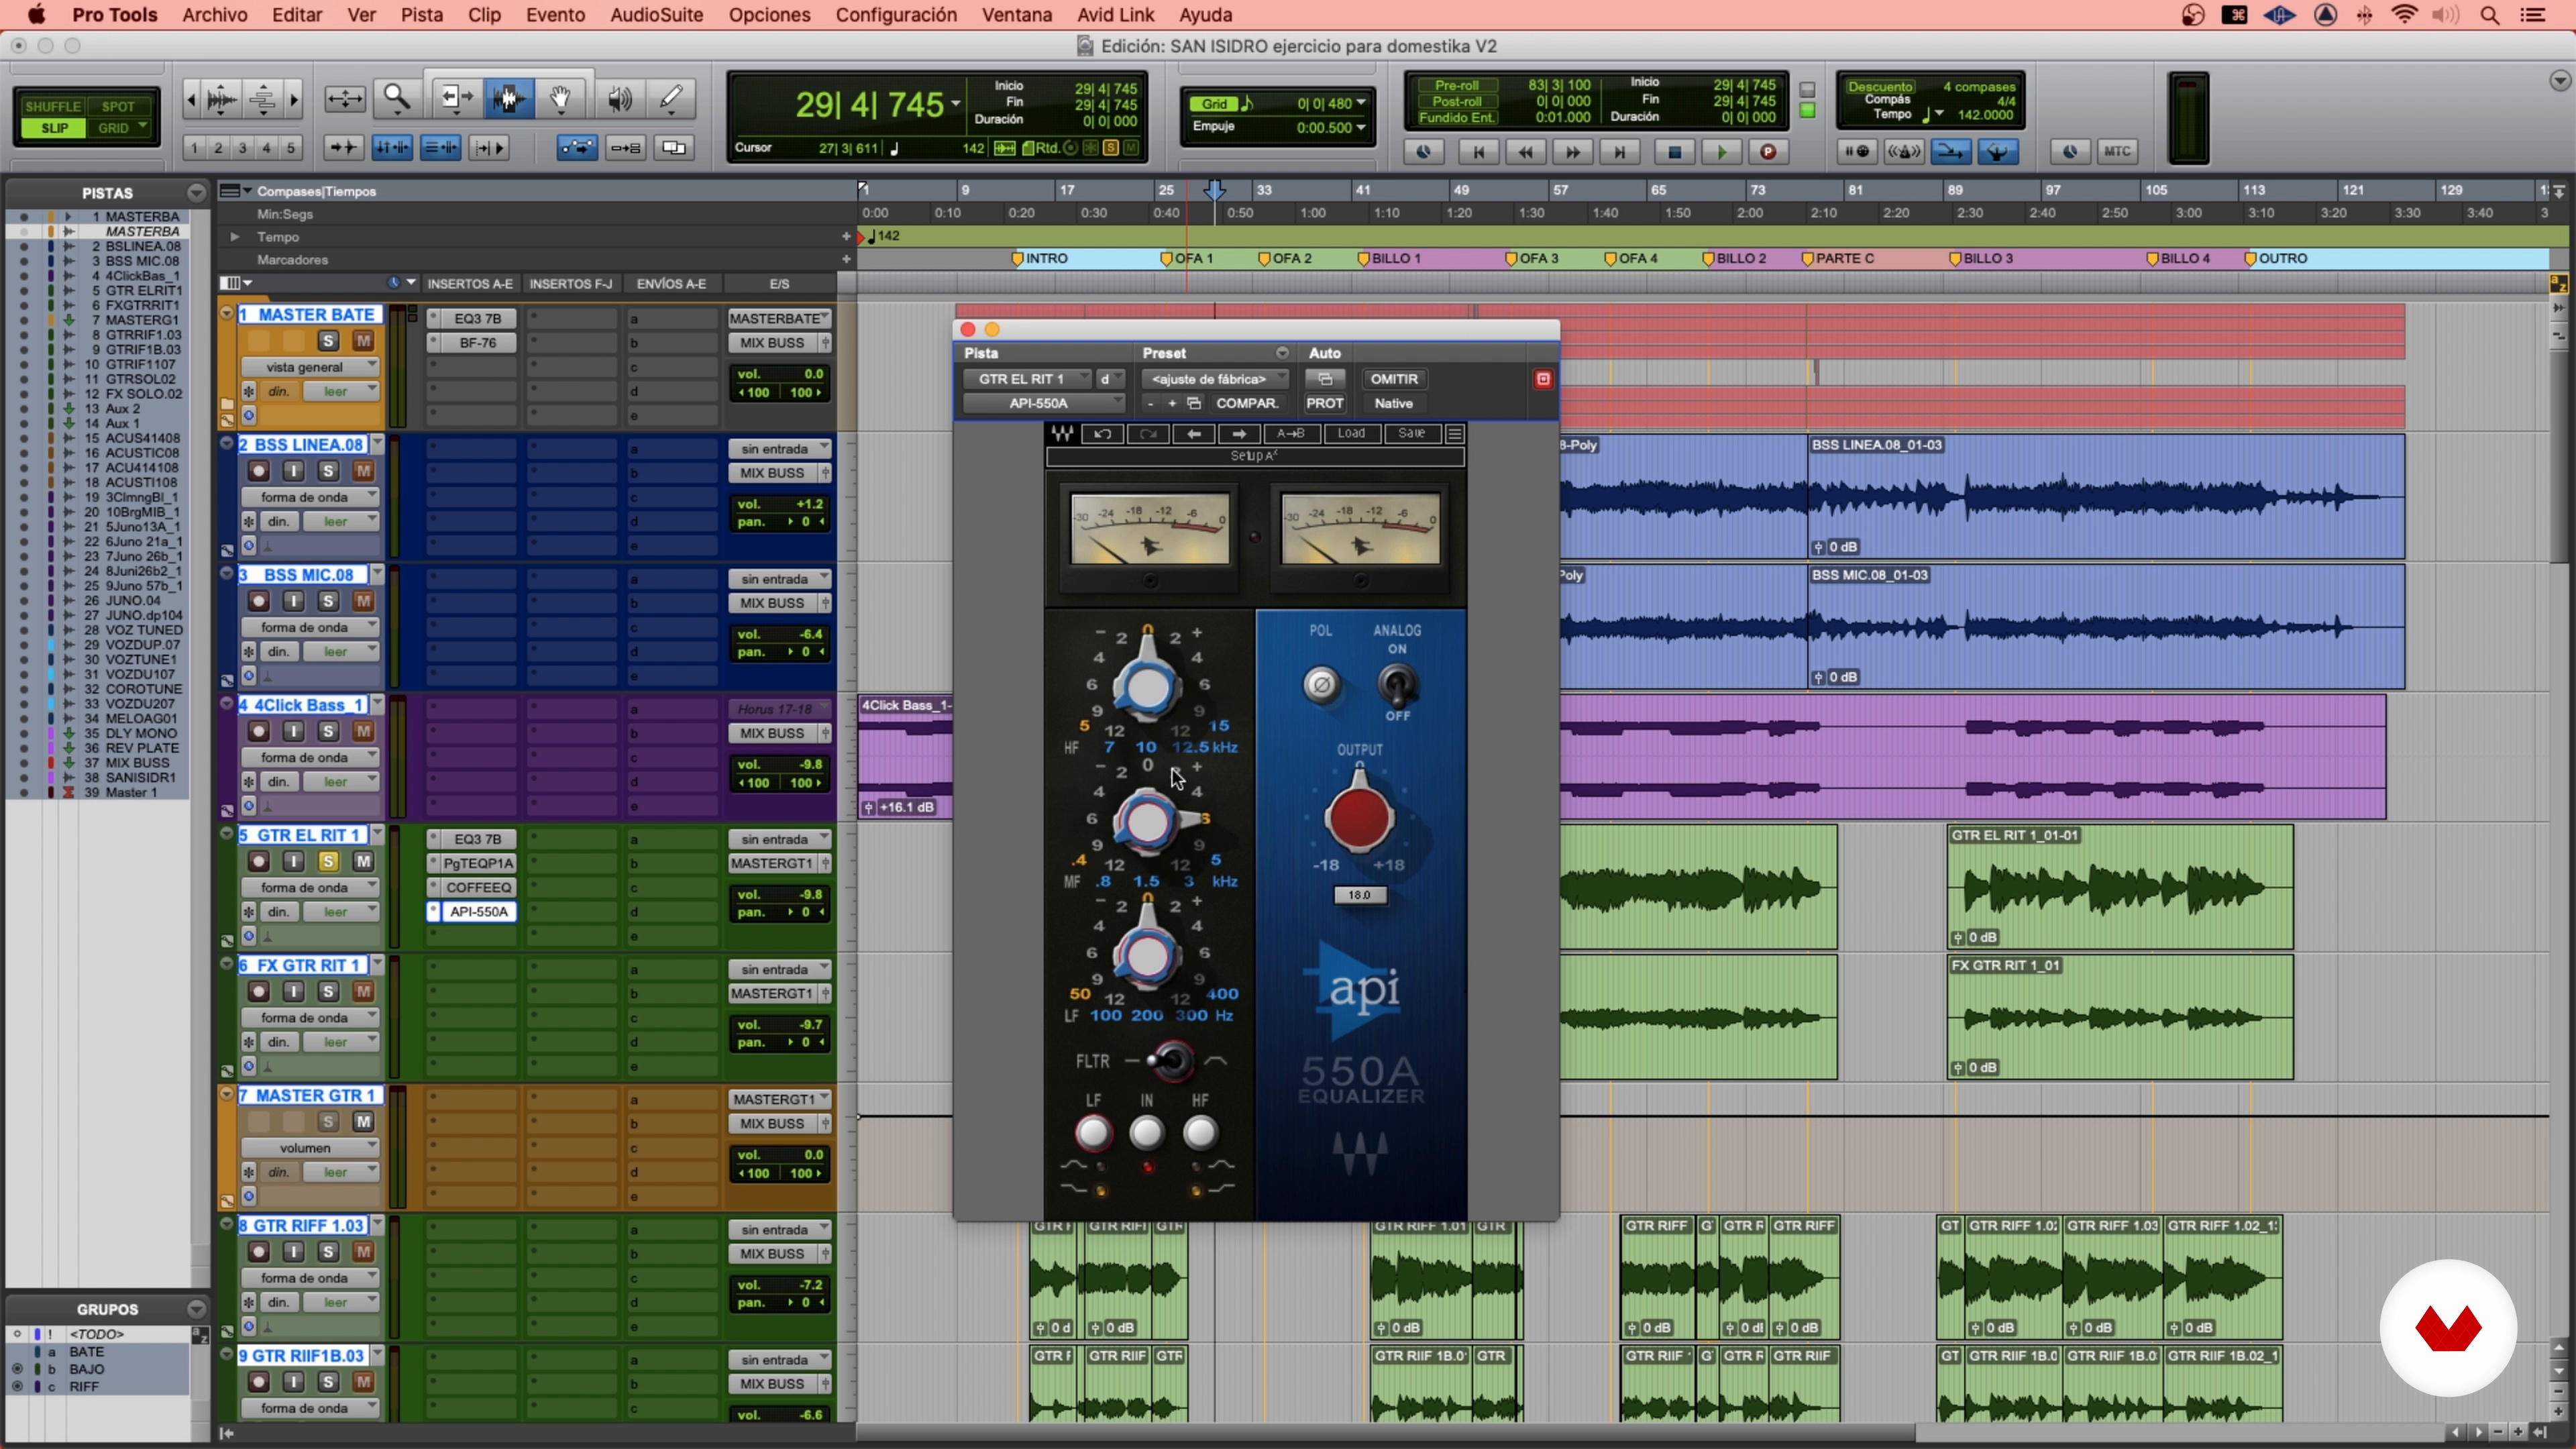Select the Pencil tool
The height and width of the screenshot is (1449, 2576).
pyautogui.click(x=671, y=98)
